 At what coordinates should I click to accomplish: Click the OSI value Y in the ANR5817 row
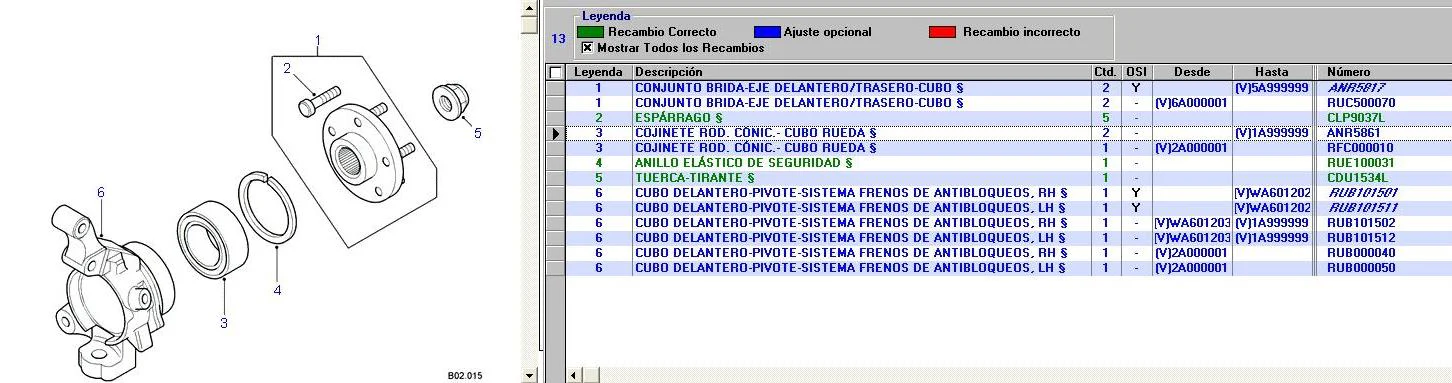1136,88
